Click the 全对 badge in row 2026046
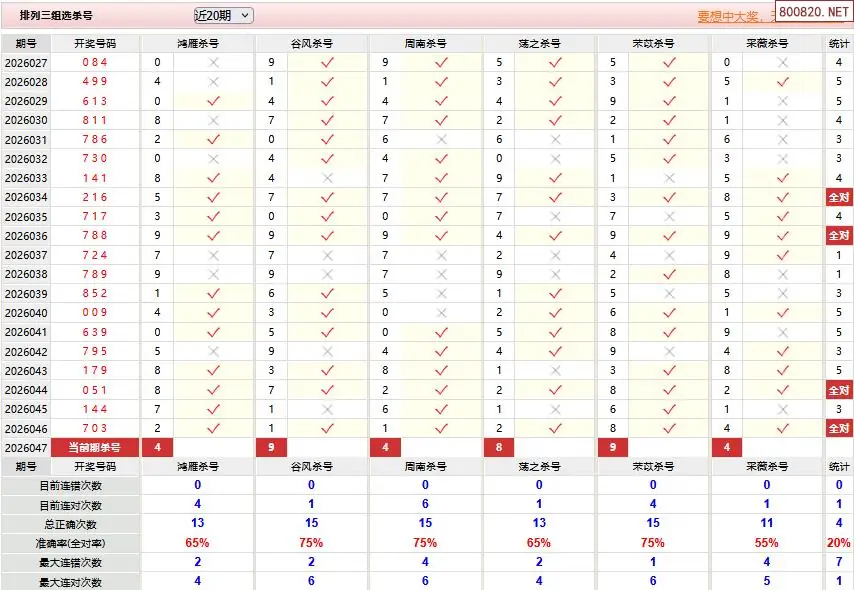Image resolution: width=854 pixels, height=590 pixels. tap(838, 428)
